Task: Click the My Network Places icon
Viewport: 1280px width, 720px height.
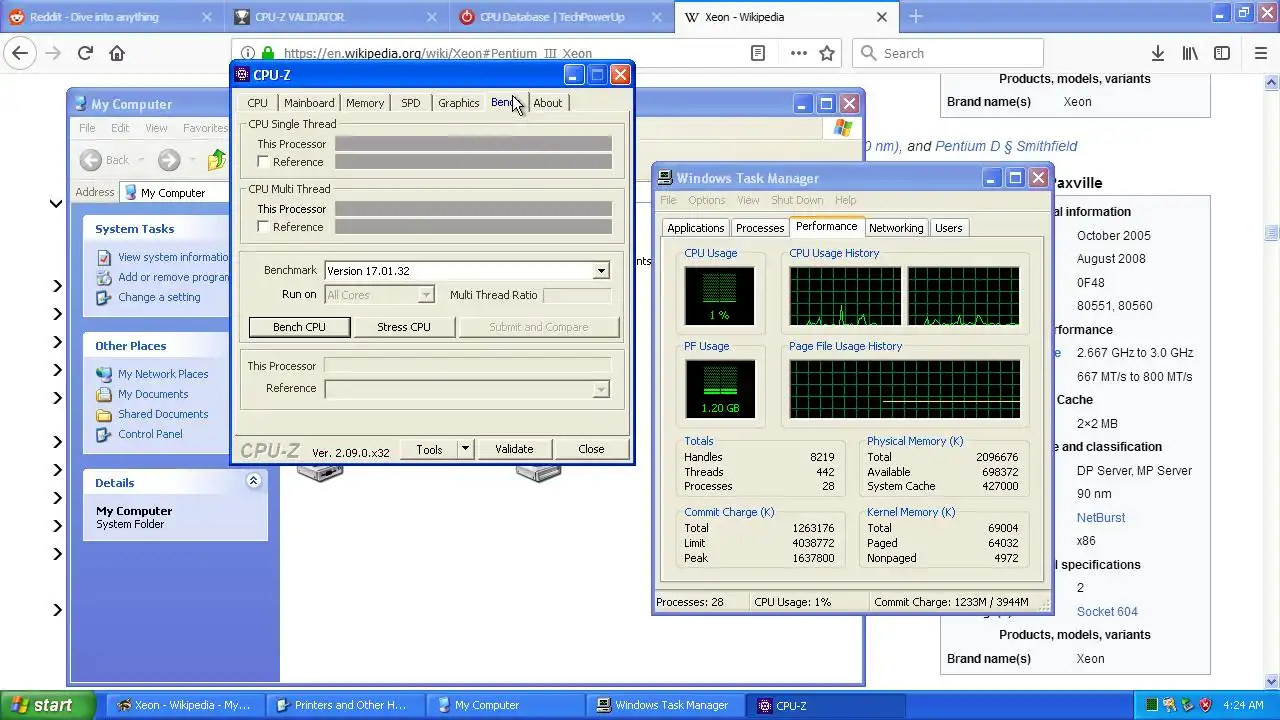Action: [104, 374]
